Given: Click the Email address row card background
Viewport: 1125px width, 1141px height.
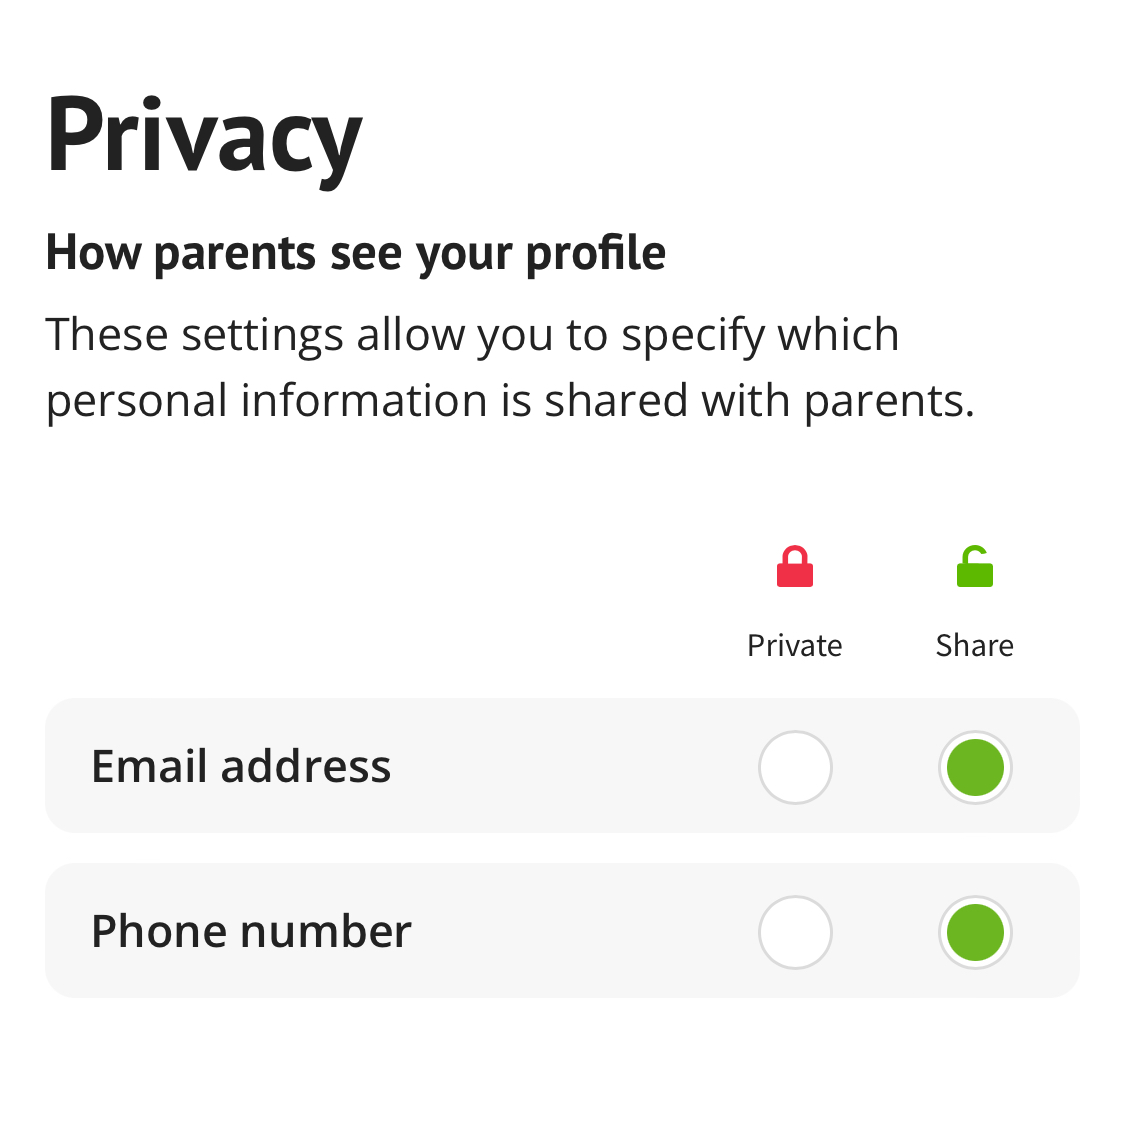Looking at the screenshot, I should 562,766.
